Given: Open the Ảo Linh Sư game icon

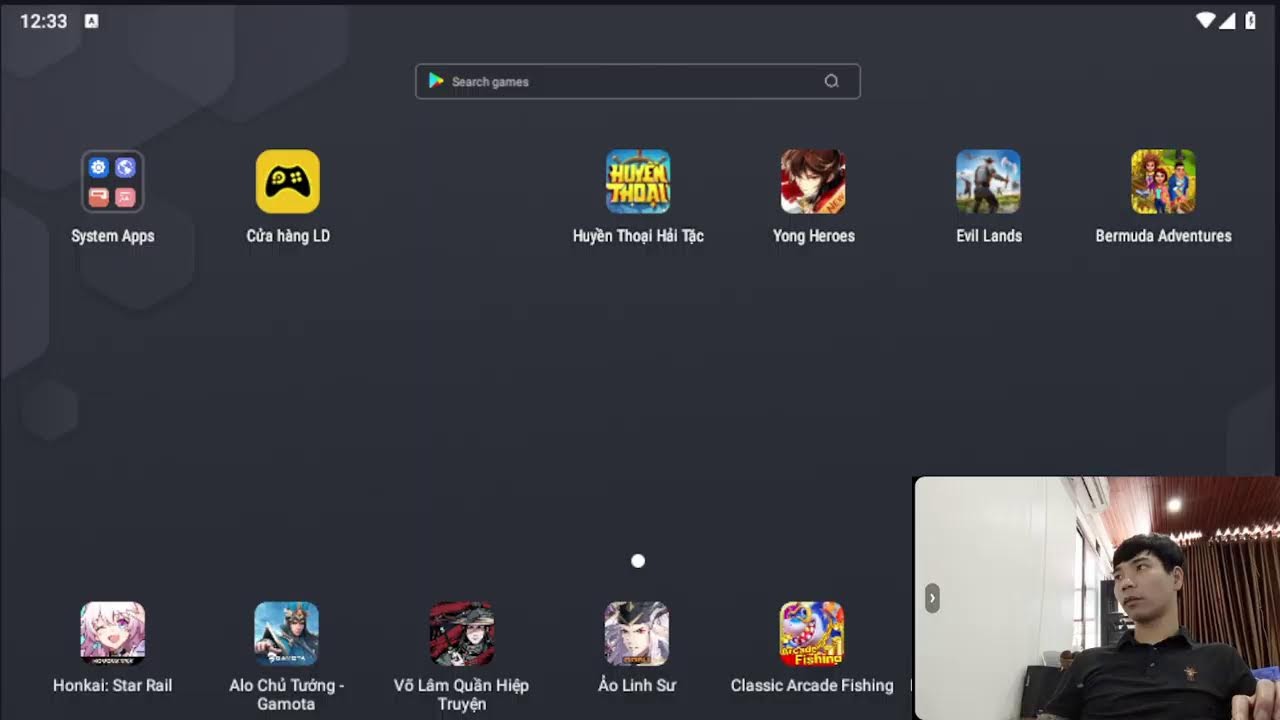Looking at the screenshot, I should coord(636,634).
